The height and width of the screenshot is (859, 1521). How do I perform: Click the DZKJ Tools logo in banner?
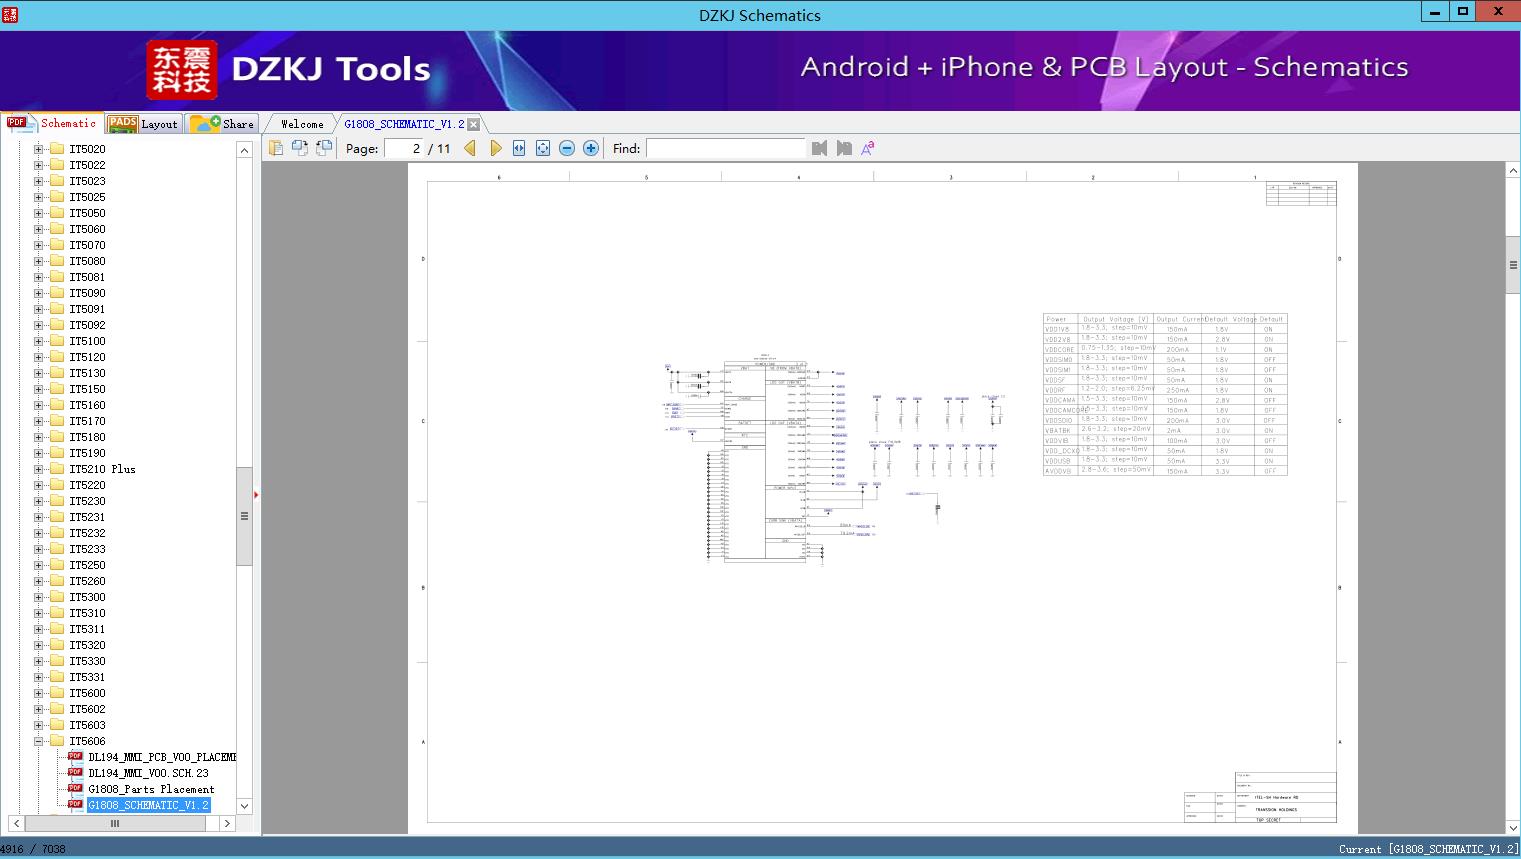point(289,69)
